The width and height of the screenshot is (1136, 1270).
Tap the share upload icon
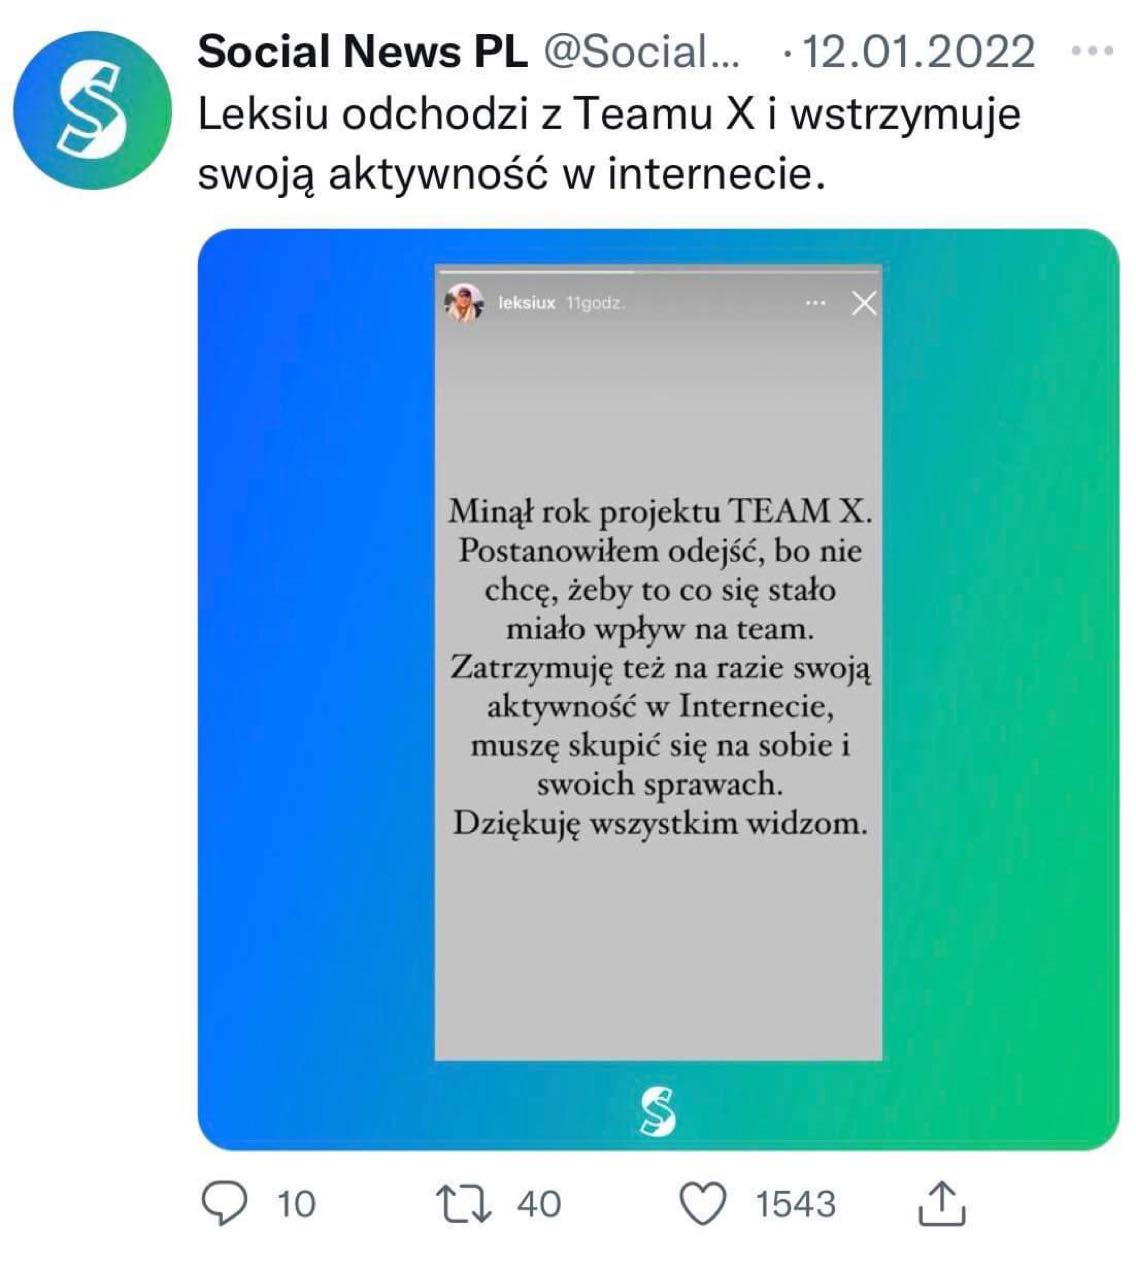pos(941,1202)
